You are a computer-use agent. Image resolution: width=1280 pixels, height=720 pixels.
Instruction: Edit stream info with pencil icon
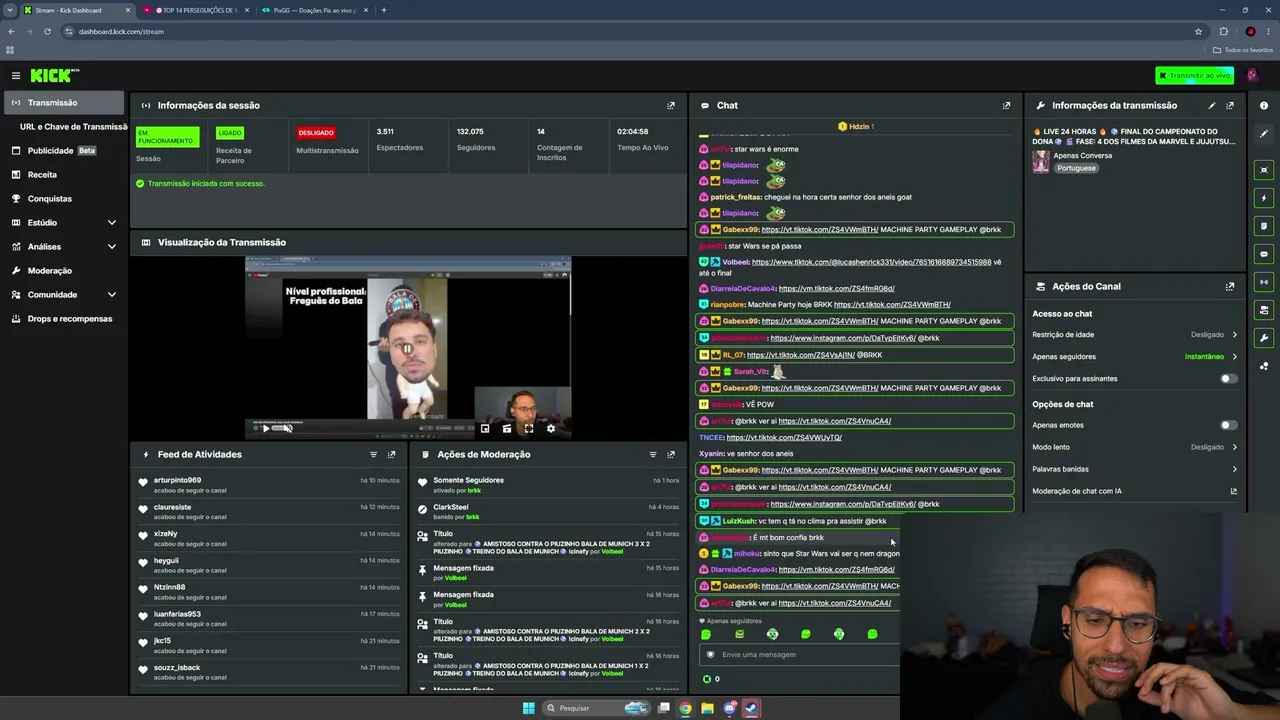pyautogui.click(x=1212, y=105)
